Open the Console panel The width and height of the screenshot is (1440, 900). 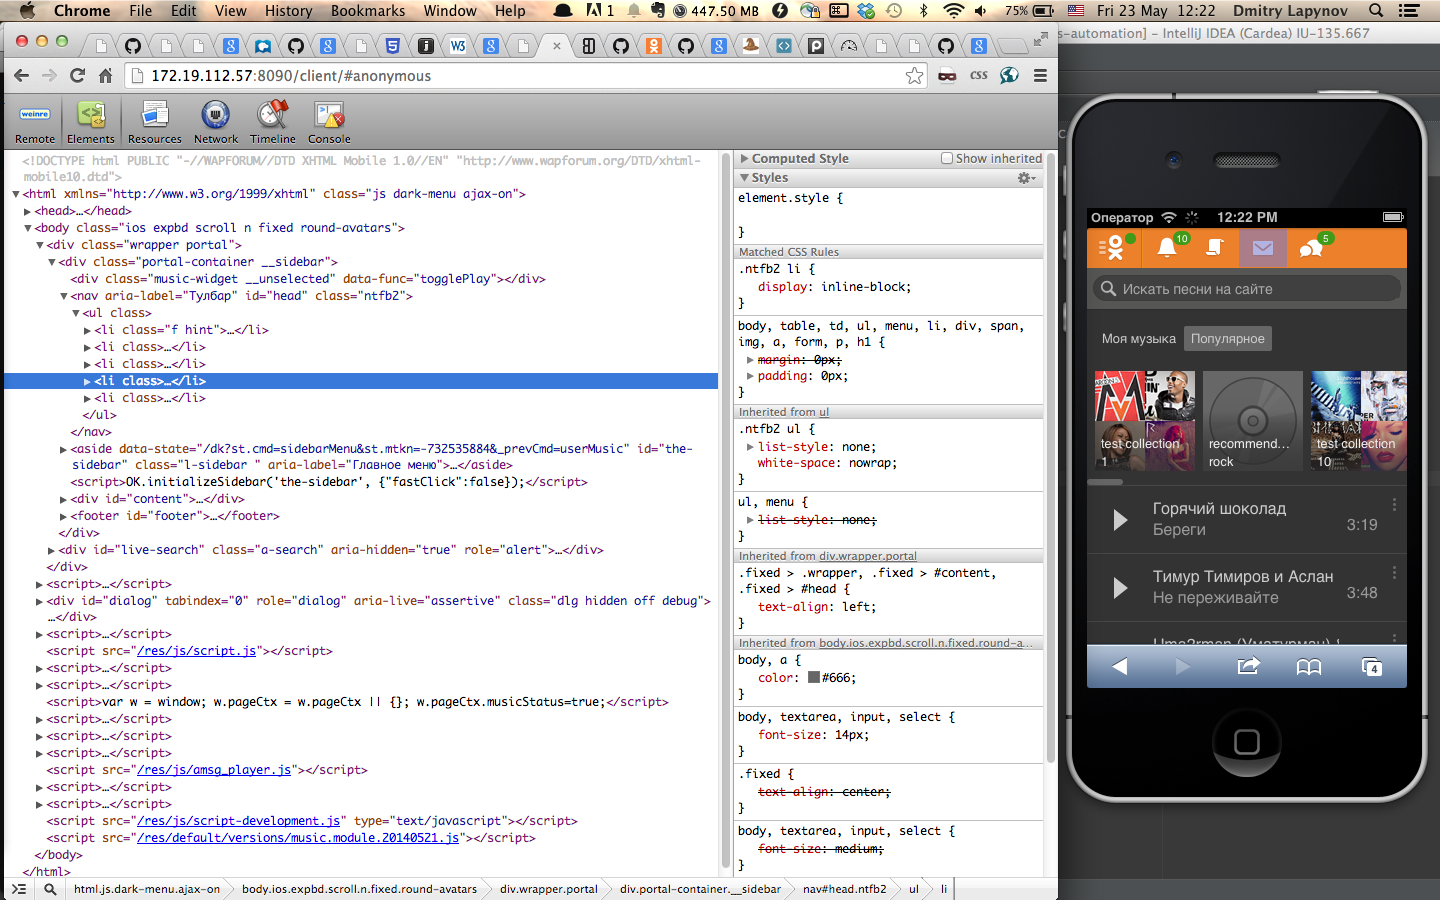coord(329,123)
